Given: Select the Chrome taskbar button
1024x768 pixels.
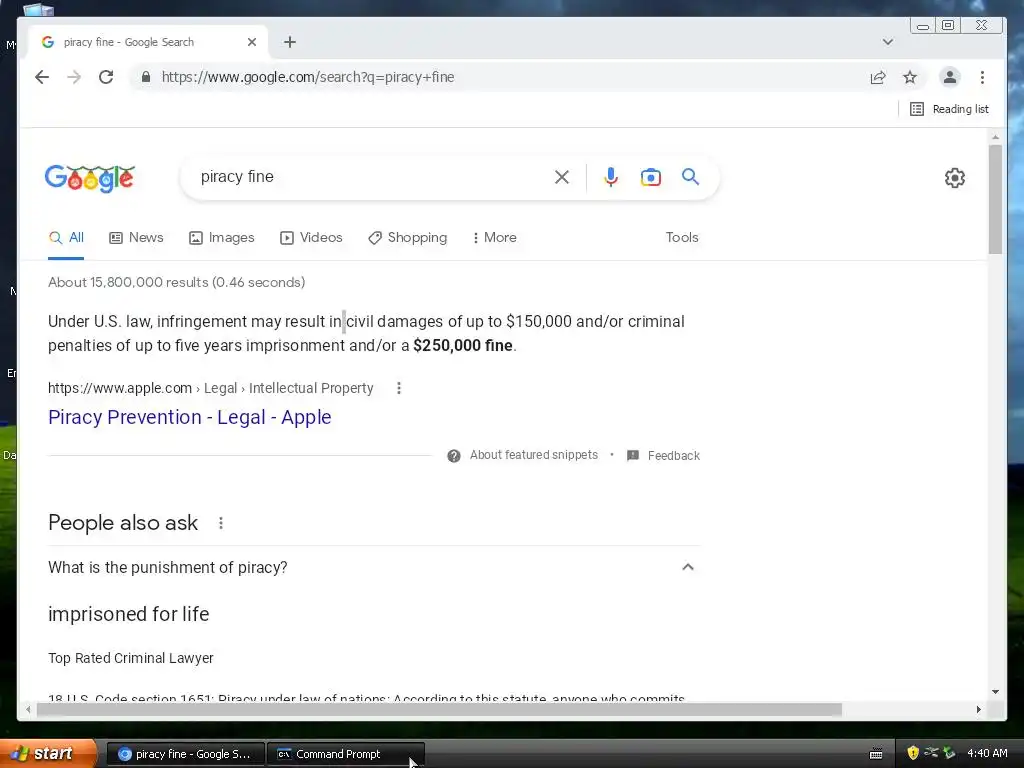Looking at the screenshot, I should [x=185, y=754].
